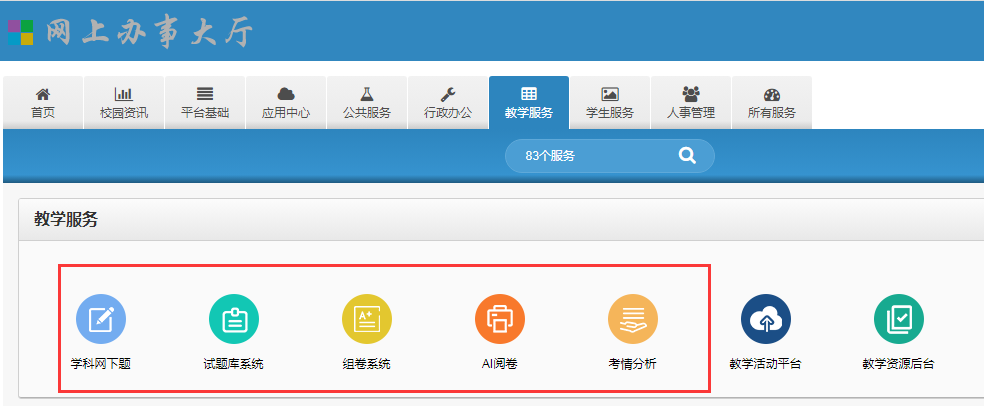Show the 所有服务 tab

tap(772, 102)
